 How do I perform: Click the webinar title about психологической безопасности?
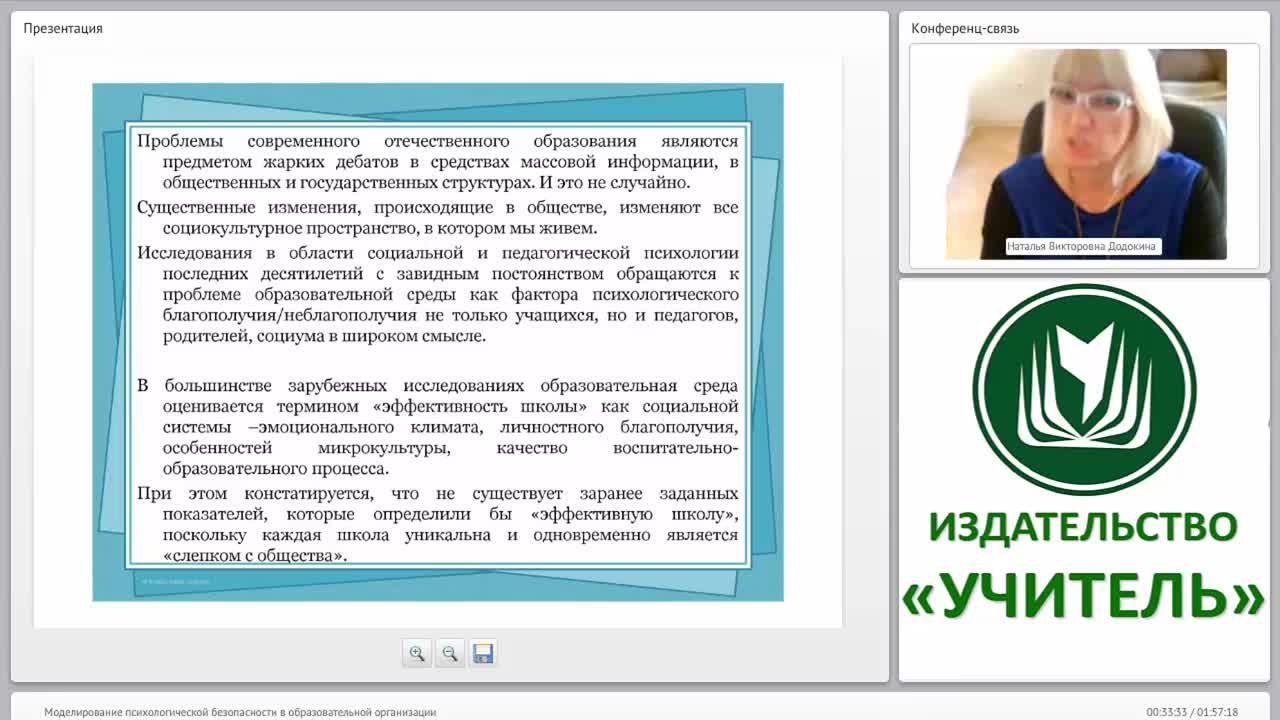pos(240,712)
